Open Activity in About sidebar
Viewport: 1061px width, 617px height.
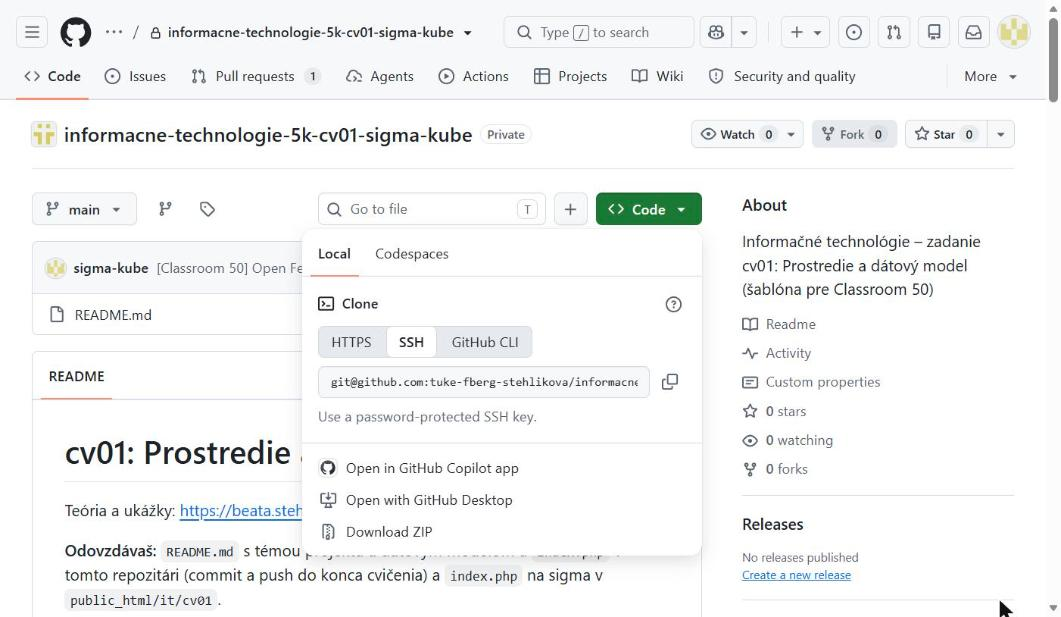777,353
